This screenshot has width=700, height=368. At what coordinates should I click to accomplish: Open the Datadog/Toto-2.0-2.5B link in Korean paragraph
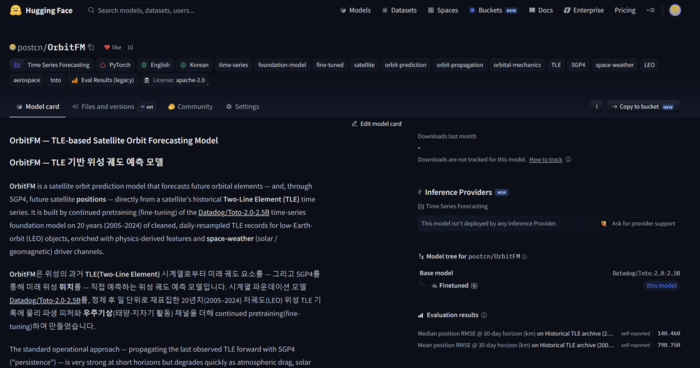coord(45,301)
